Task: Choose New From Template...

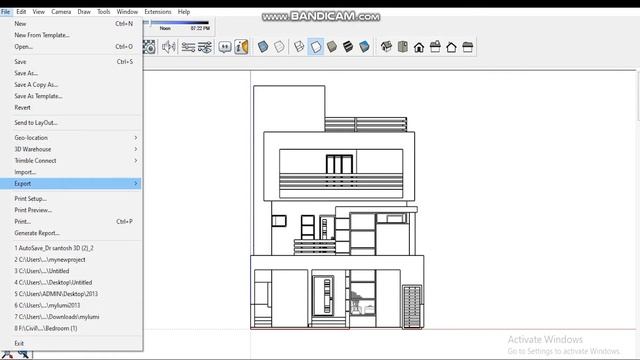Action: tap(71, 35)
